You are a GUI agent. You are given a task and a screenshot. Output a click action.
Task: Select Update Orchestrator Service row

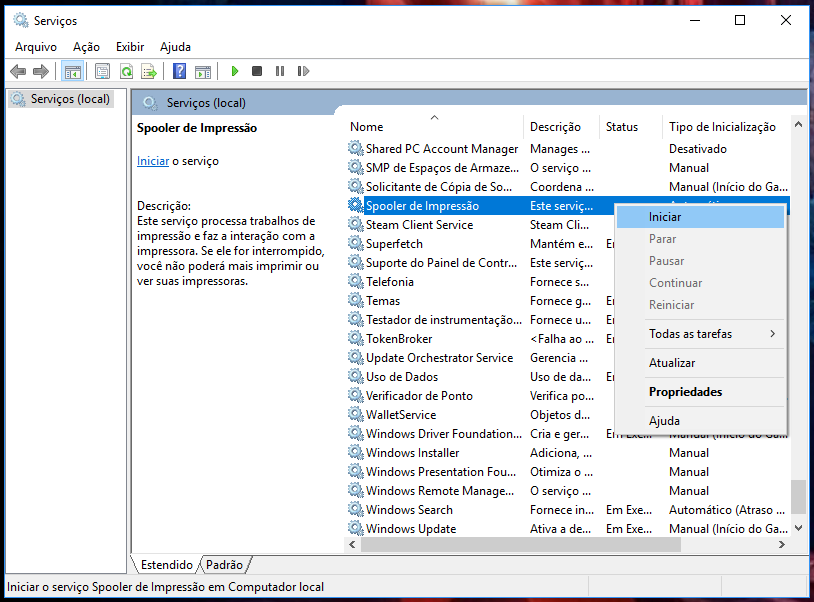[481, 358]
